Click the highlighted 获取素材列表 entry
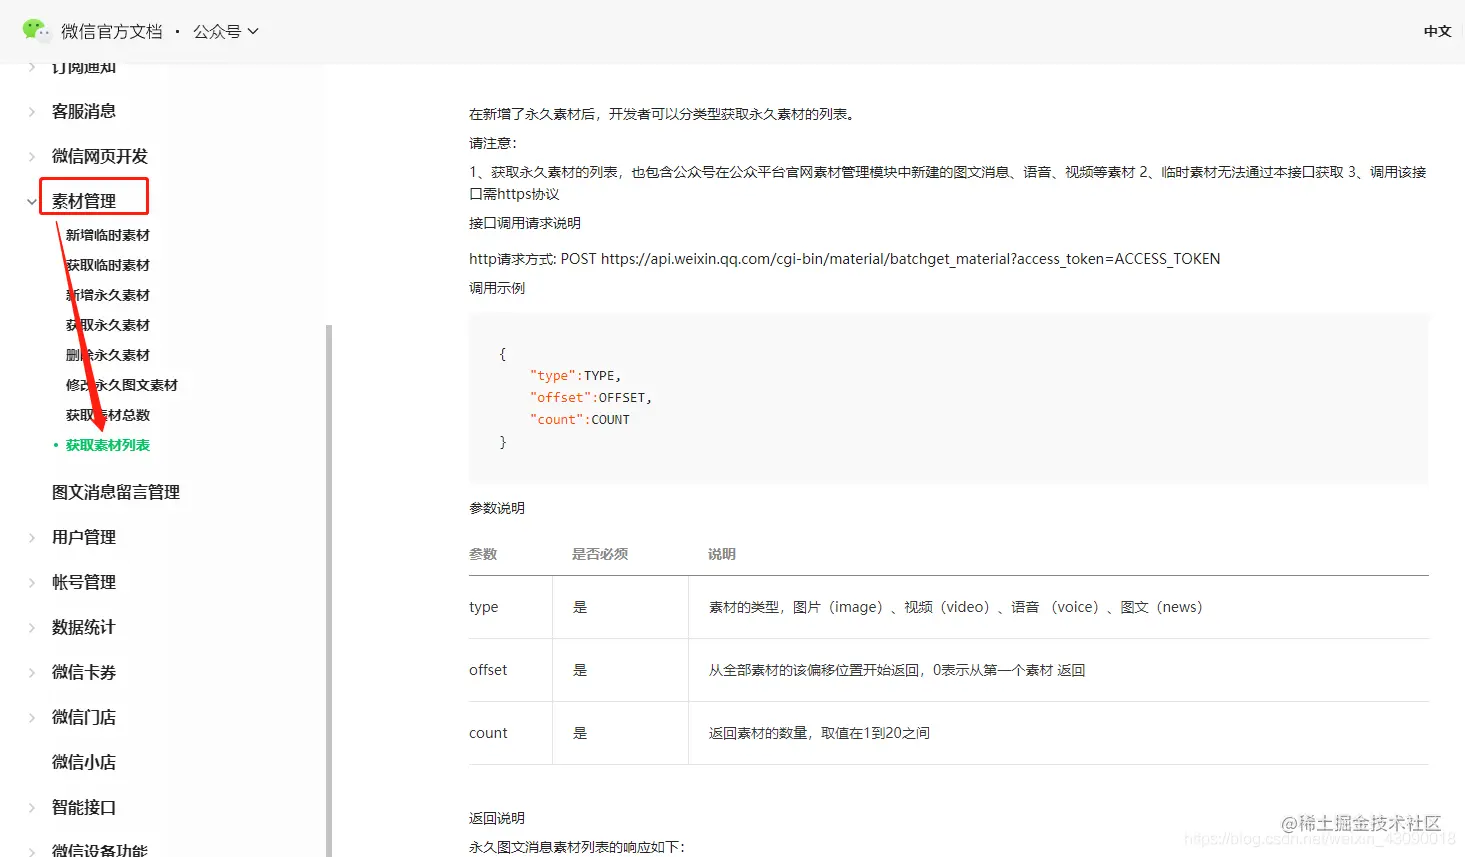The height and width of the screenshot is (857, 1465). (110, 444)
